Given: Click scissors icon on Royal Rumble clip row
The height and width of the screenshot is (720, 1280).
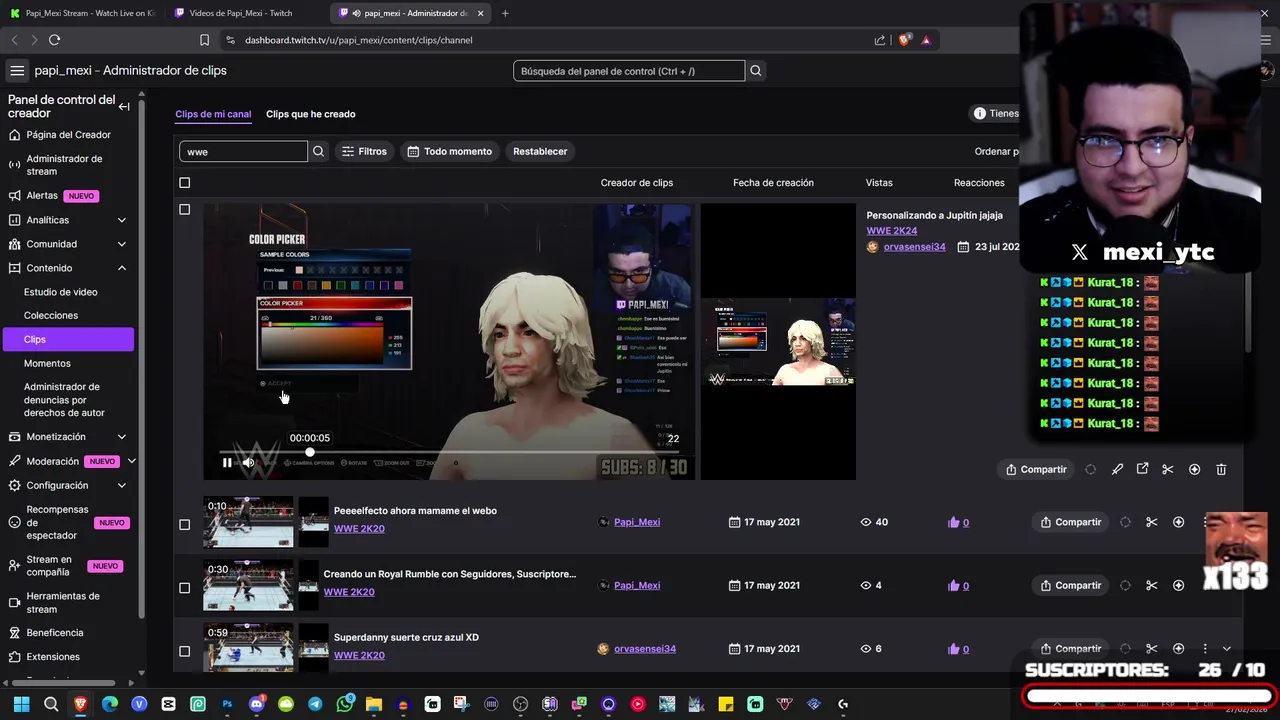Looking at the screenshot, I should coord(1151,585).
